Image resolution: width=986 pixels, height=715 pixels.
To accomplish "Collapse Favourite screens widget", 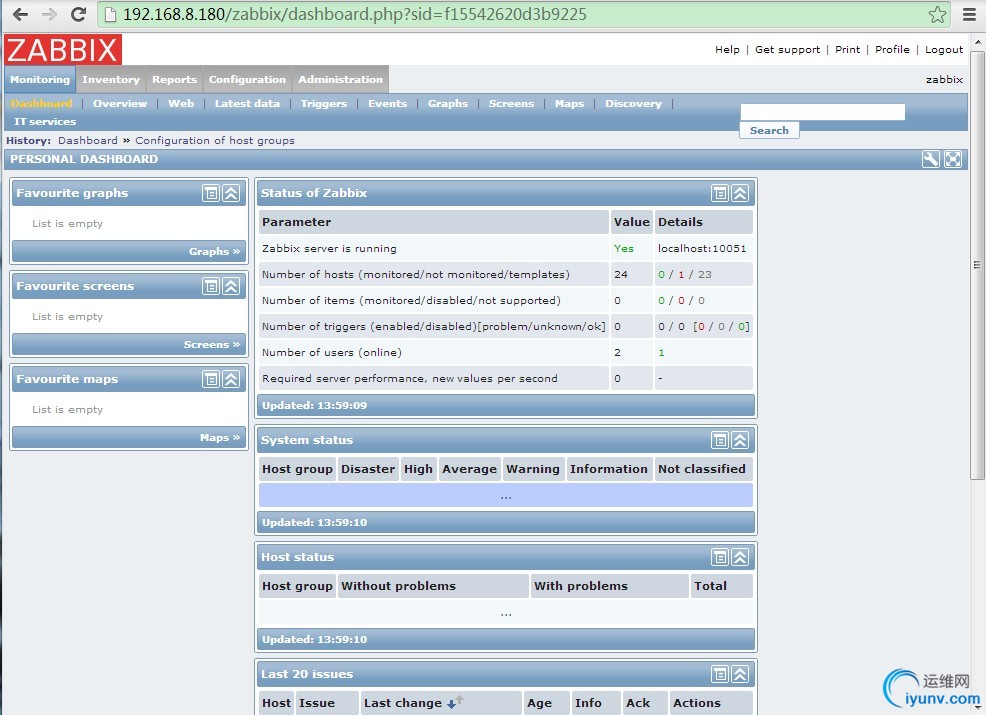I will pos(231,286).
